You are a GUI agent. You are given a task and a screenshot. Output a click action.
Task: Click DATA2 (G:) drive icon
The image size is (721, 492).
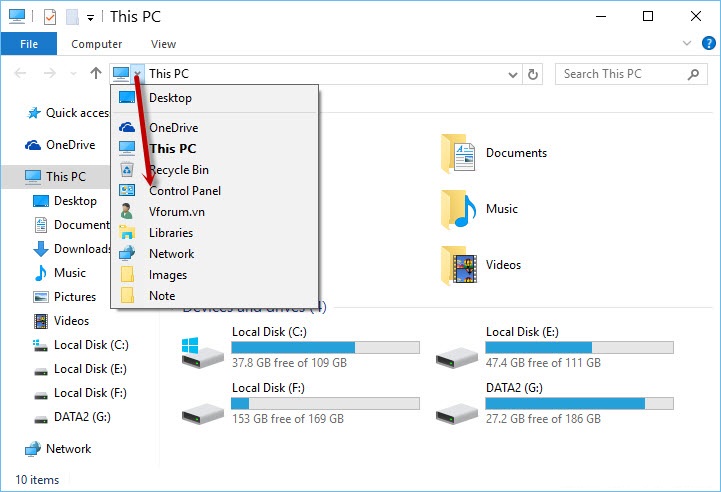click(x=457, y=413)
